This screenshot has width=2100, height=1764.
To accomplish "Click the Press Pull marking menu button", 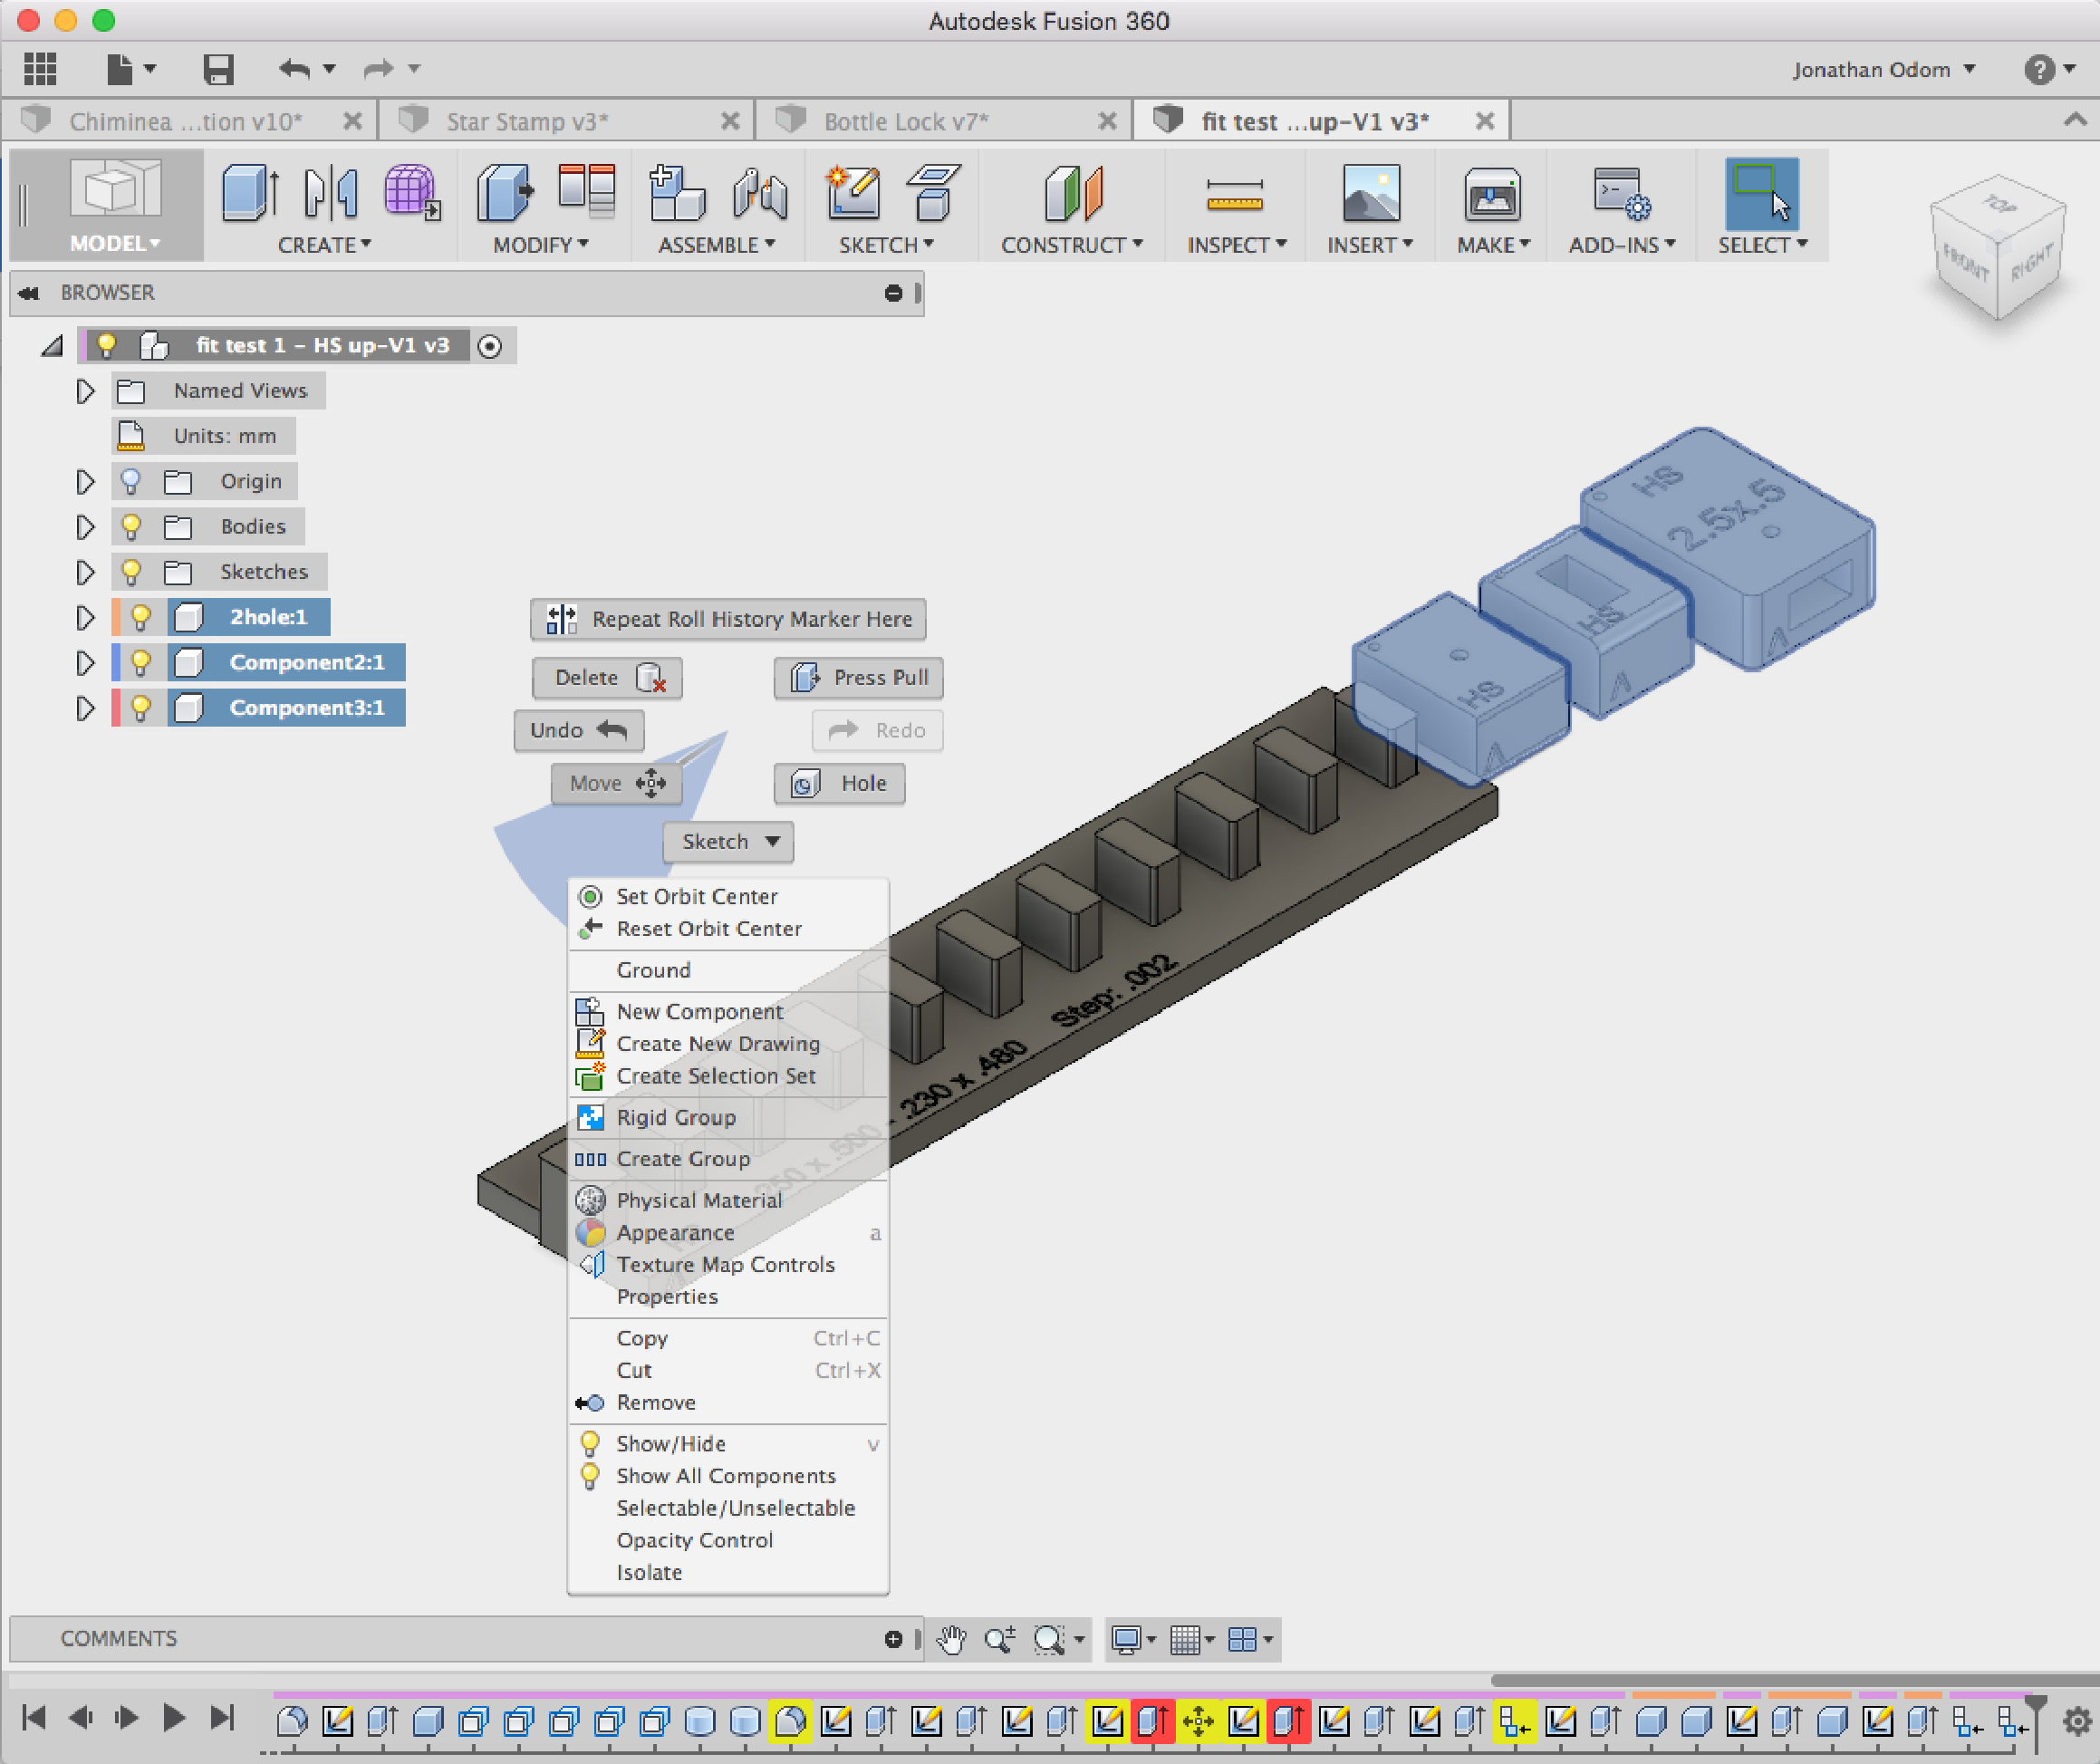I will point(859,678).
